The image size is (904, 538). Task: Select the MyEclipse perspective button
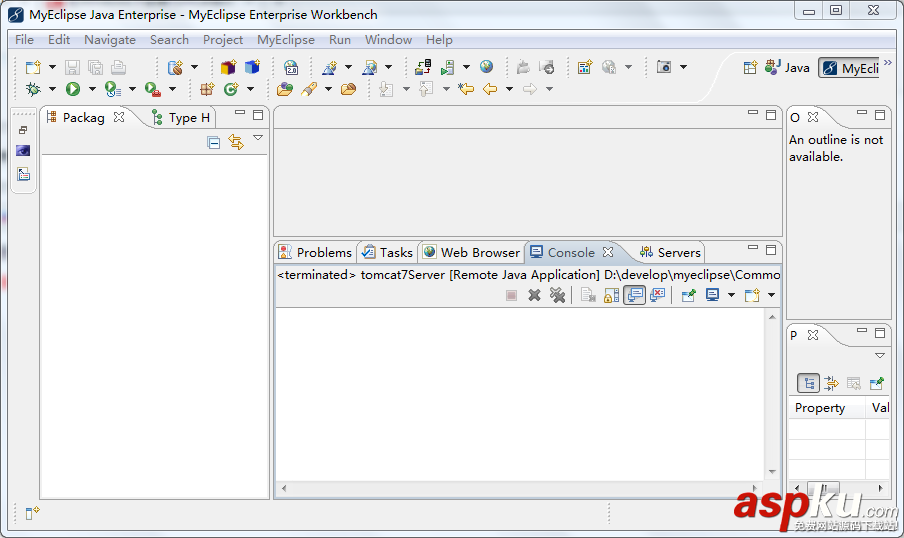click(x=851, y=68)
